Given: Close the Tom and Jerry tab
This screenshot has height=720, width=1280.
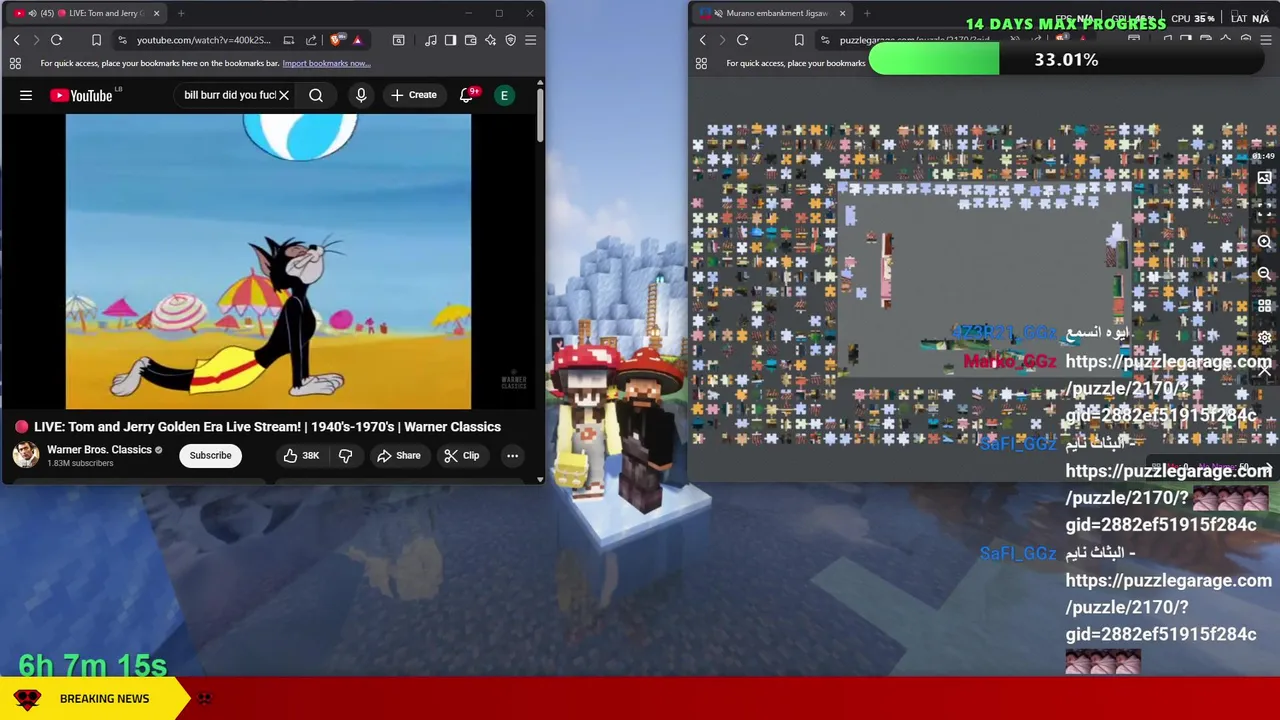Looking at the screenshot, I should [156, 13].
